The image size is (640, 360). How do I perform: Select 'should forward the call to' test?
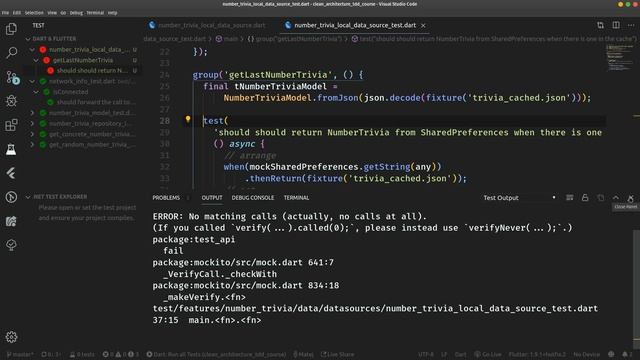click(x=96, y=102)
